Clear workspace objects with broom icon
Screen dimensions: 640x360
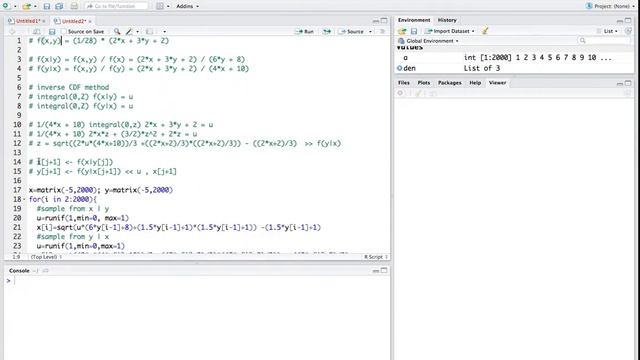pos(485,31)
